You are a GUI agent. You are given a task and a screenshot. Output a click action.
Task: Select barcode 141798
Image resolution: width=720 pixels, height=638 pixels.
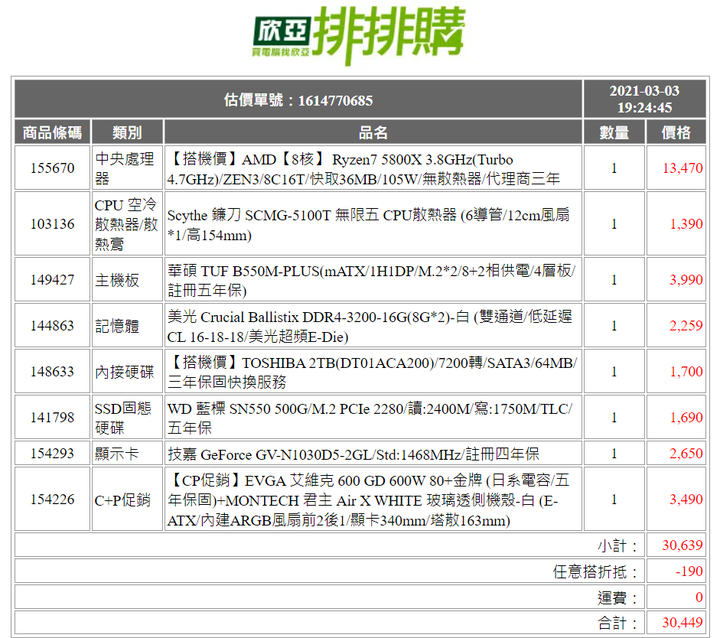(52, 418)
